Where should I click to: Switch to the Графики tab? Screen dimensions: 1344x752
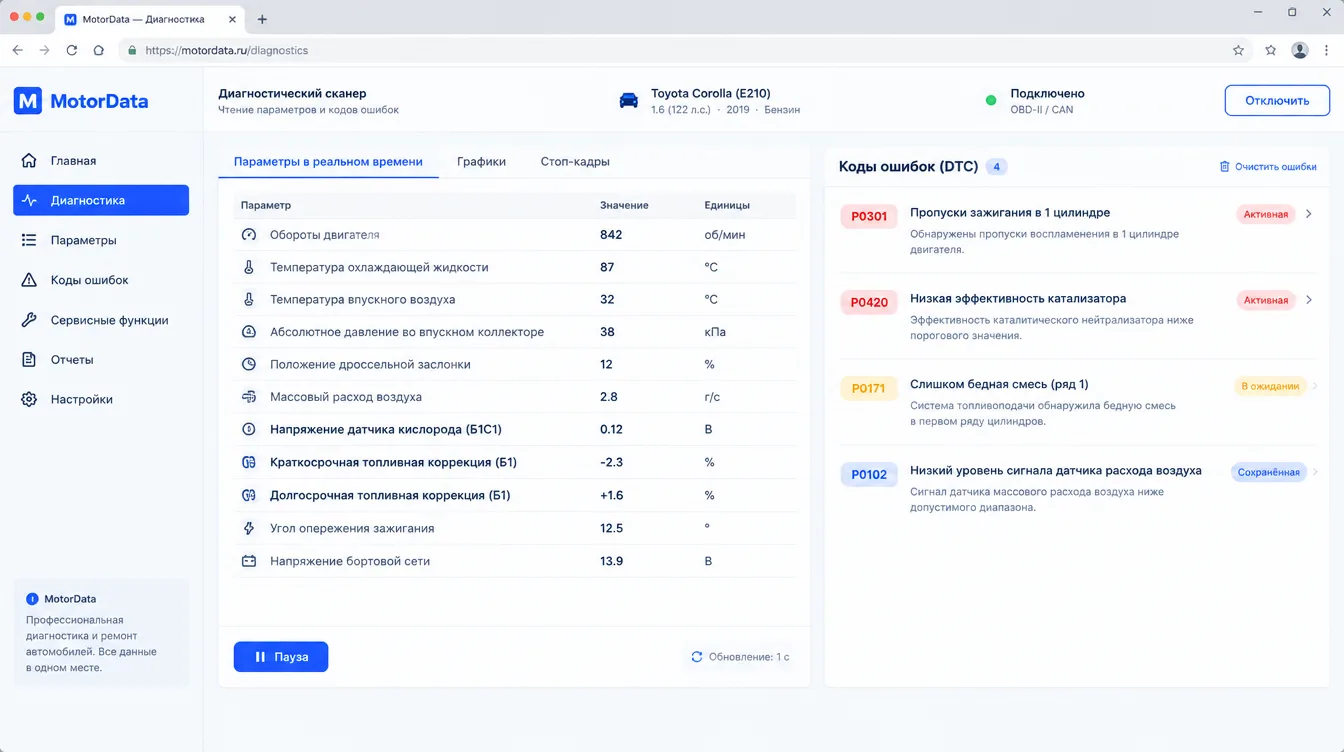click(x=481, y=161)
